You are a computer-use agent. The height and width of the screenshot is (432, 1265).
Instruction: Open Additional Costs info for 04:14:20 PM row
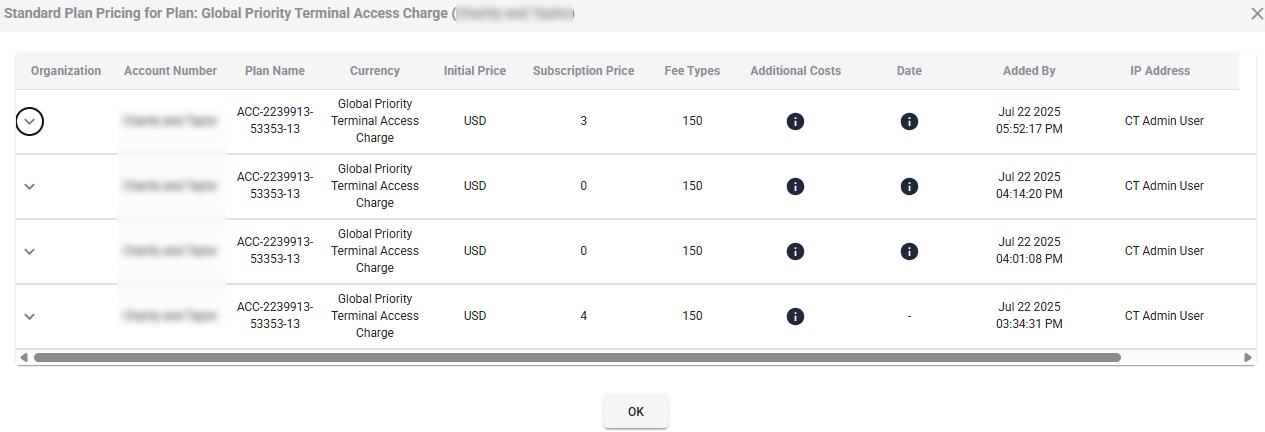795,186
